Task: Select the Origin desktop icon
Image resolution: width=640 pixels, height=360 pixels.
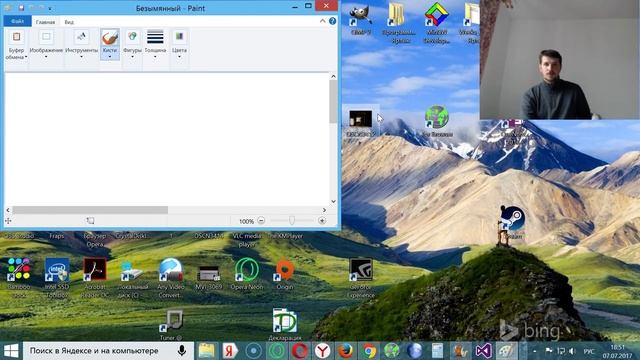Action: pos(284,274)
